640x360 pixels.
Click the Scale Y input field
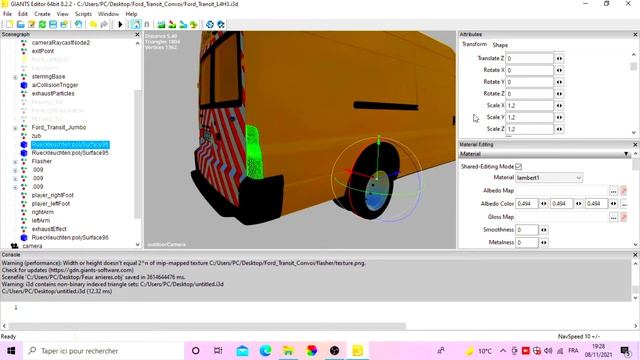(529, 117)
